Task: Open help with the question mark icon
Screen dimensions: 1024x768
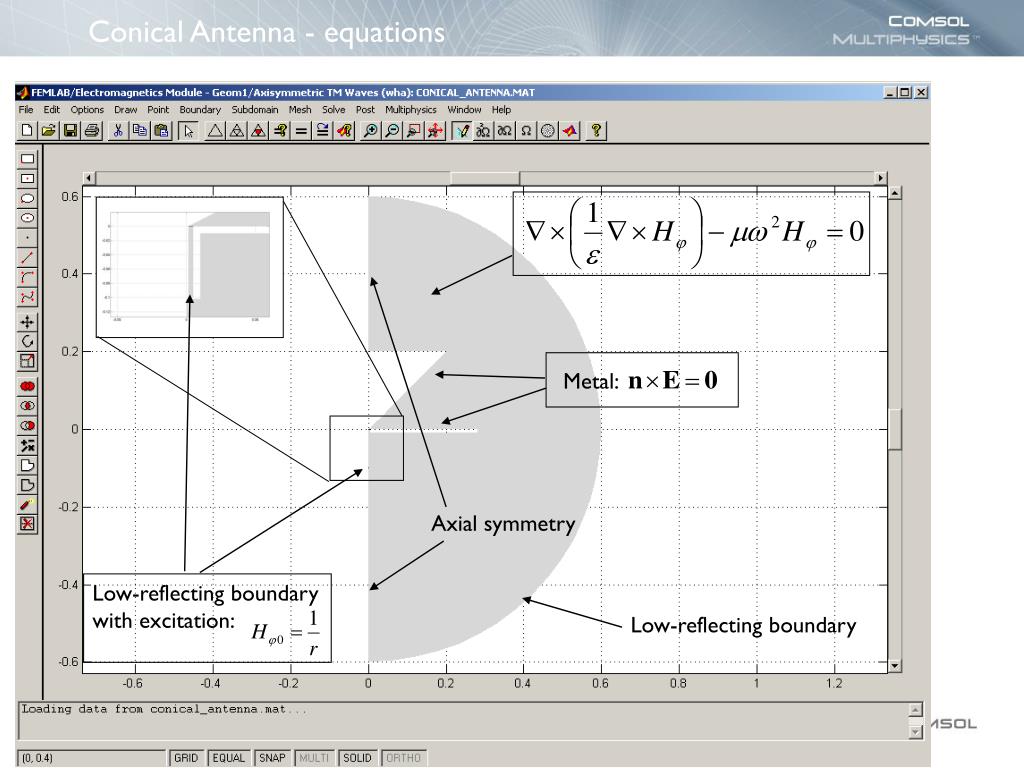Action: 596,131
